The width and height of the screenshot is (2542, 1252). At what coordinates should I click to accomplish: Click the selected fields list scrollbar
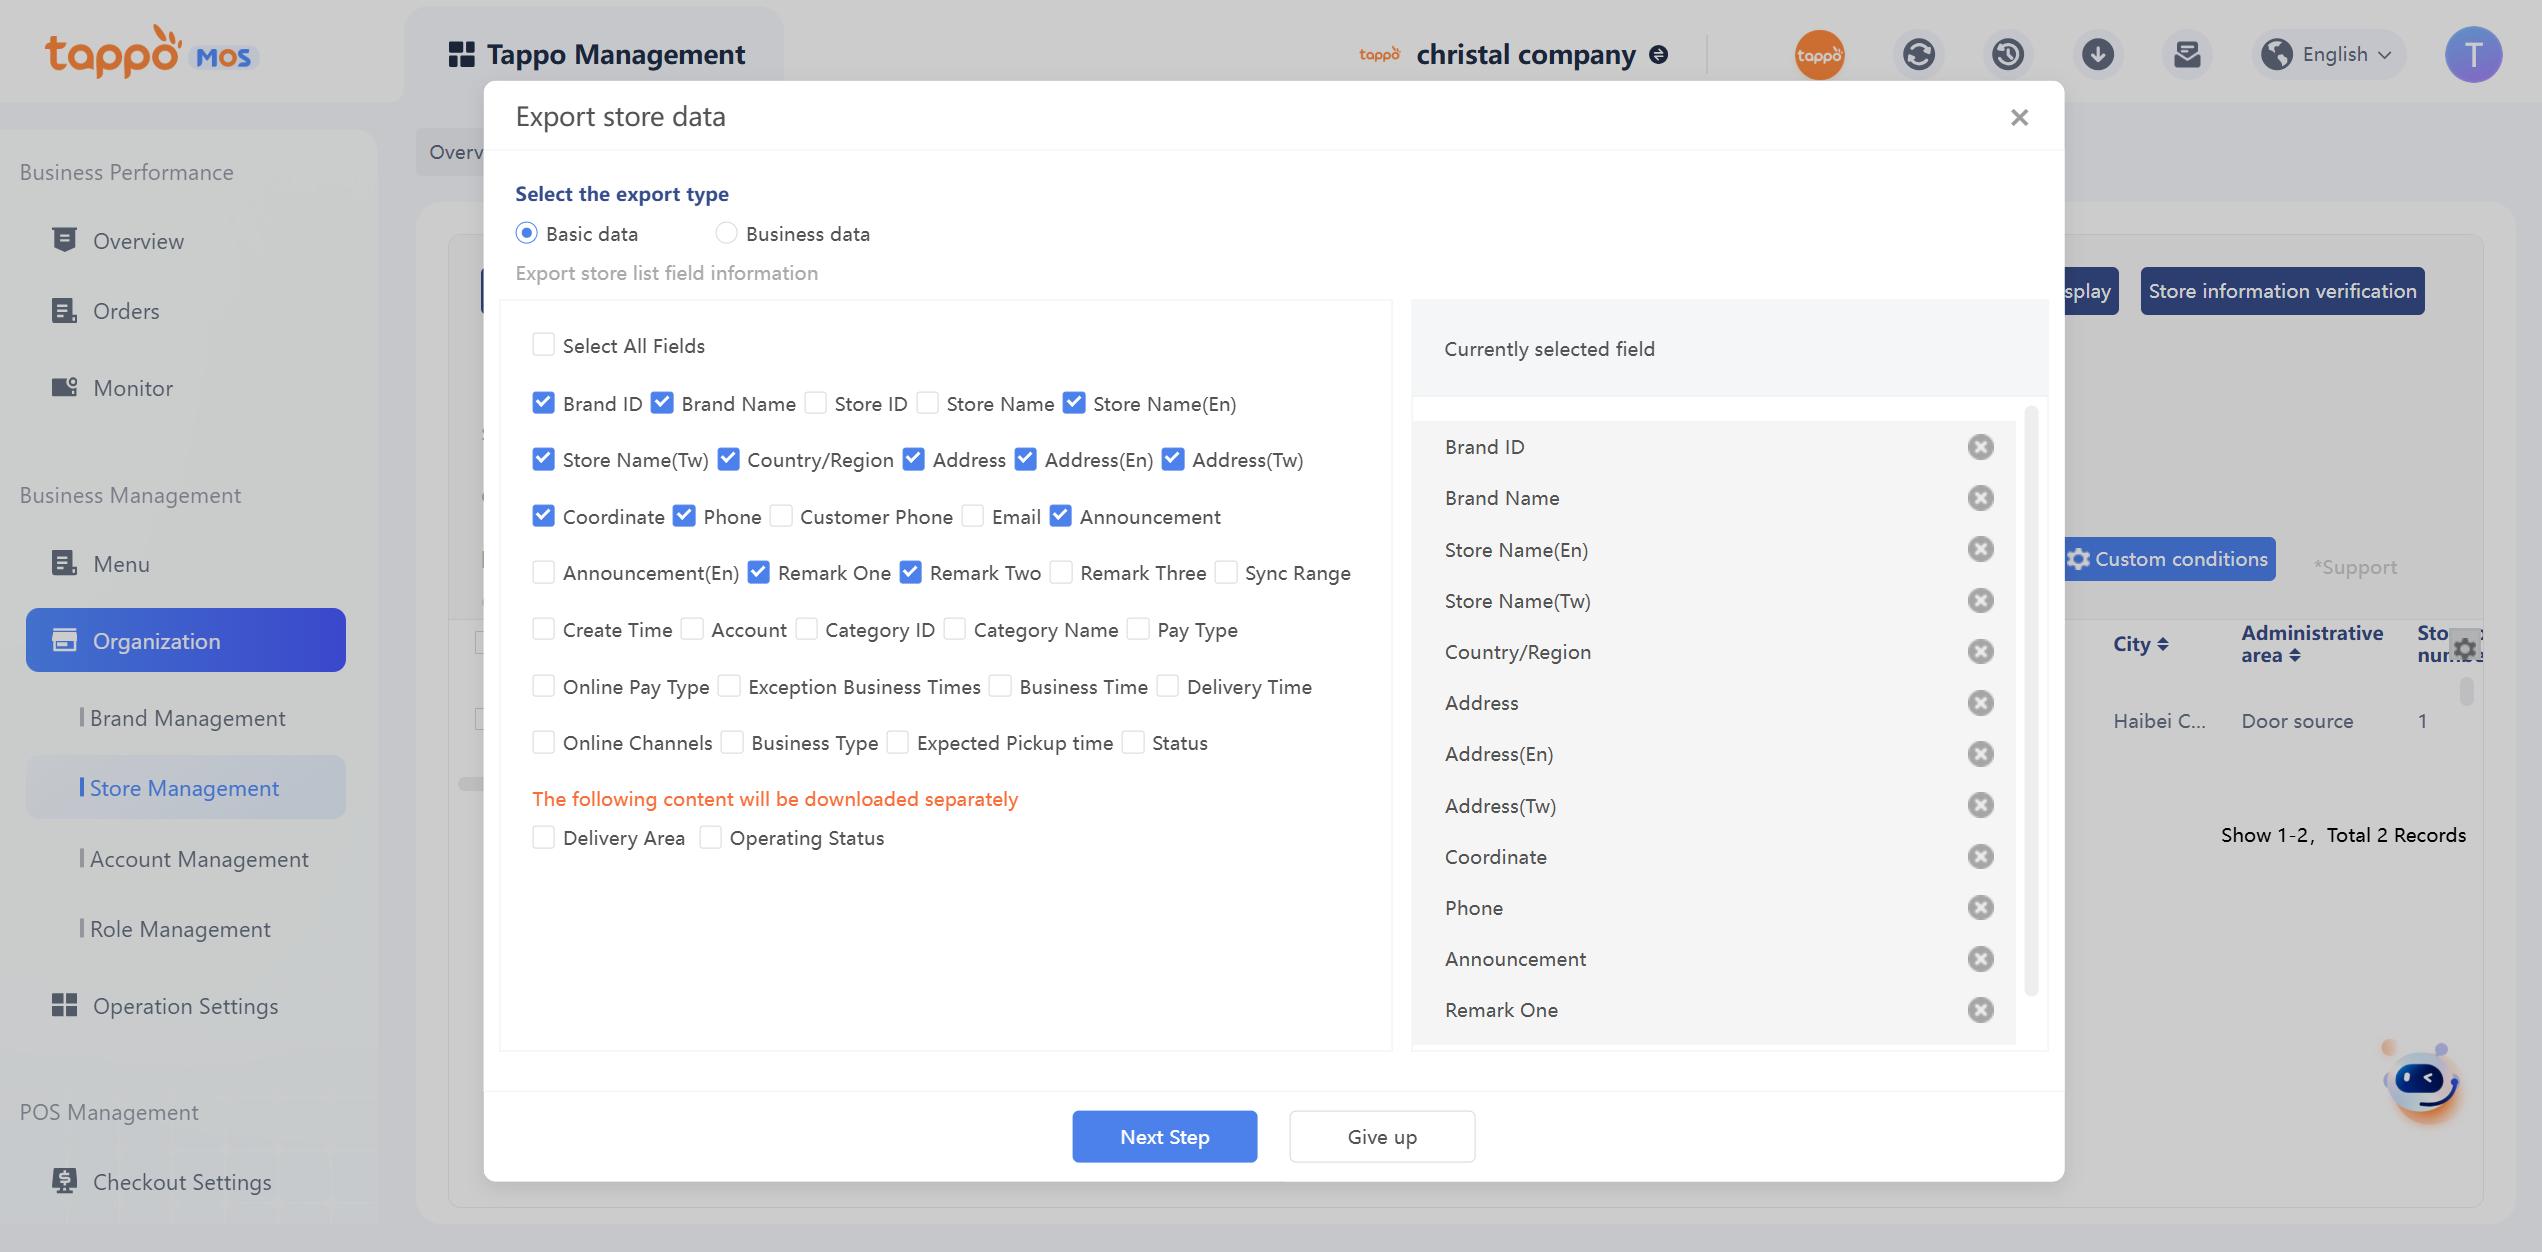(x=2030, y=700)
